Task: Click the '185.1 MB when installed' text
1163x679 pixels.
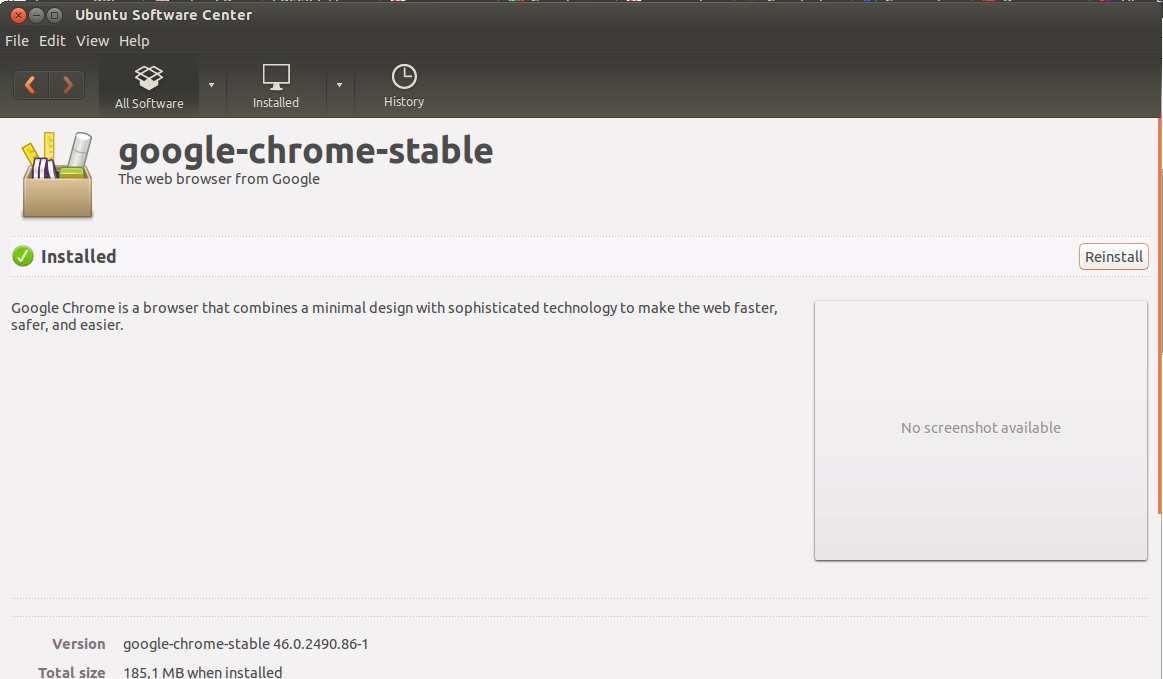Action: 202,672
